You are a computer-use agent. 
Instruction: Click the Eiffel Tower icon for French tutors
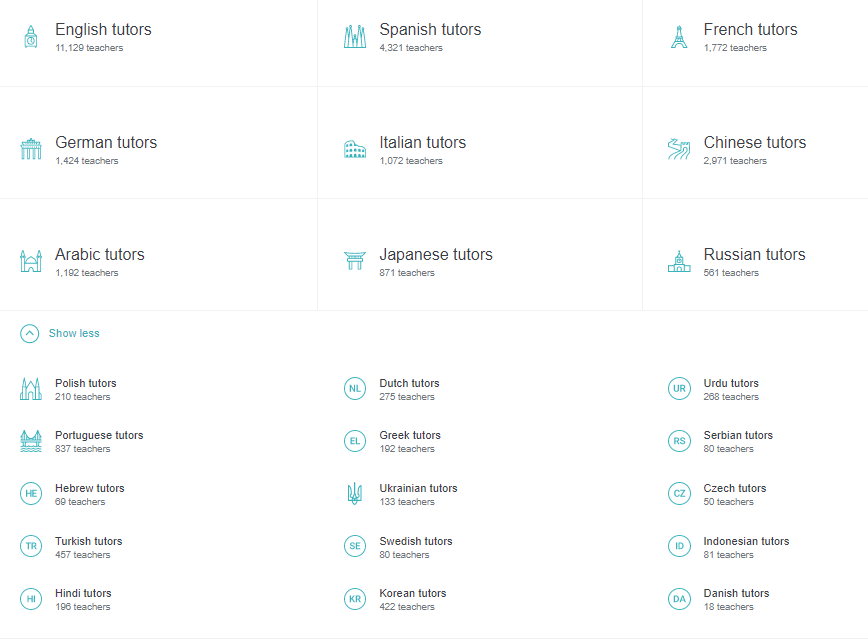tap(679, 37)
